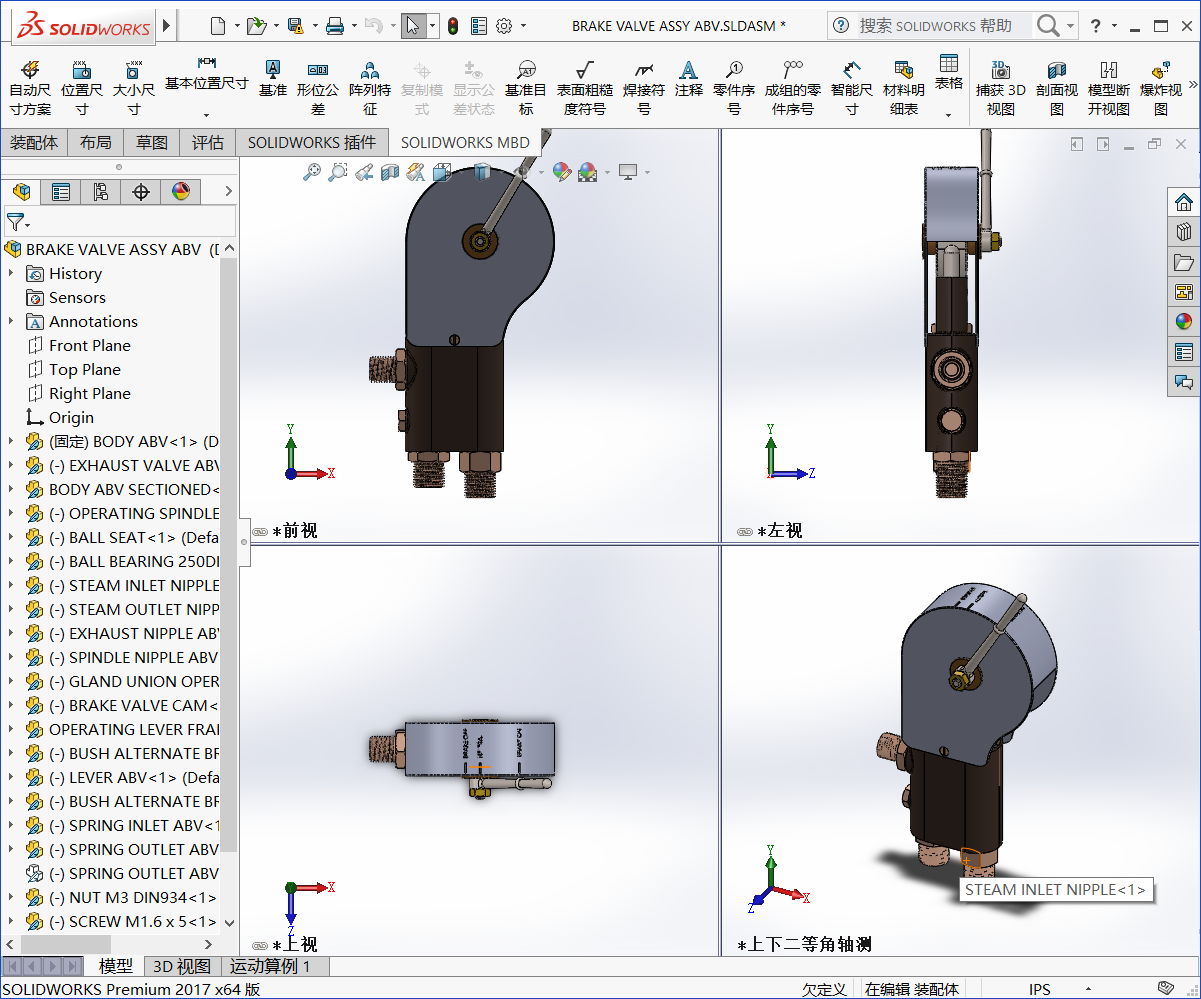Click the 搜索 SOLIDWORKS 帮助 search field
The image size is (1201, 999).
pos(943,25)
